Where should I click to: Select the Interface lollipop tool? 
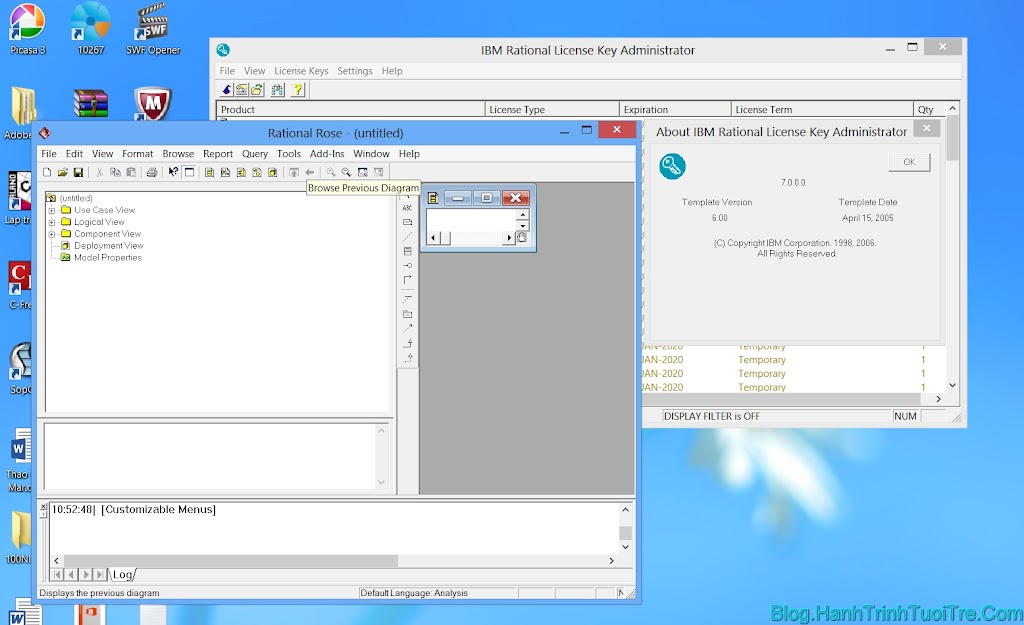click(x=408, y=266)
